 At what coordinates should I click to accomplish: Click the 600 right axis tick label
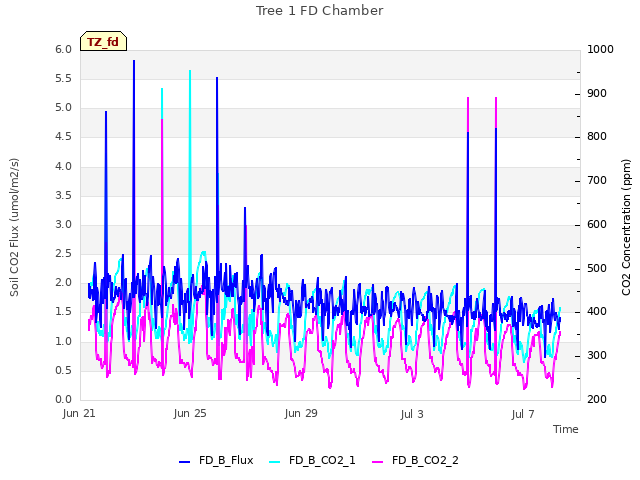(x=597, y=224)
